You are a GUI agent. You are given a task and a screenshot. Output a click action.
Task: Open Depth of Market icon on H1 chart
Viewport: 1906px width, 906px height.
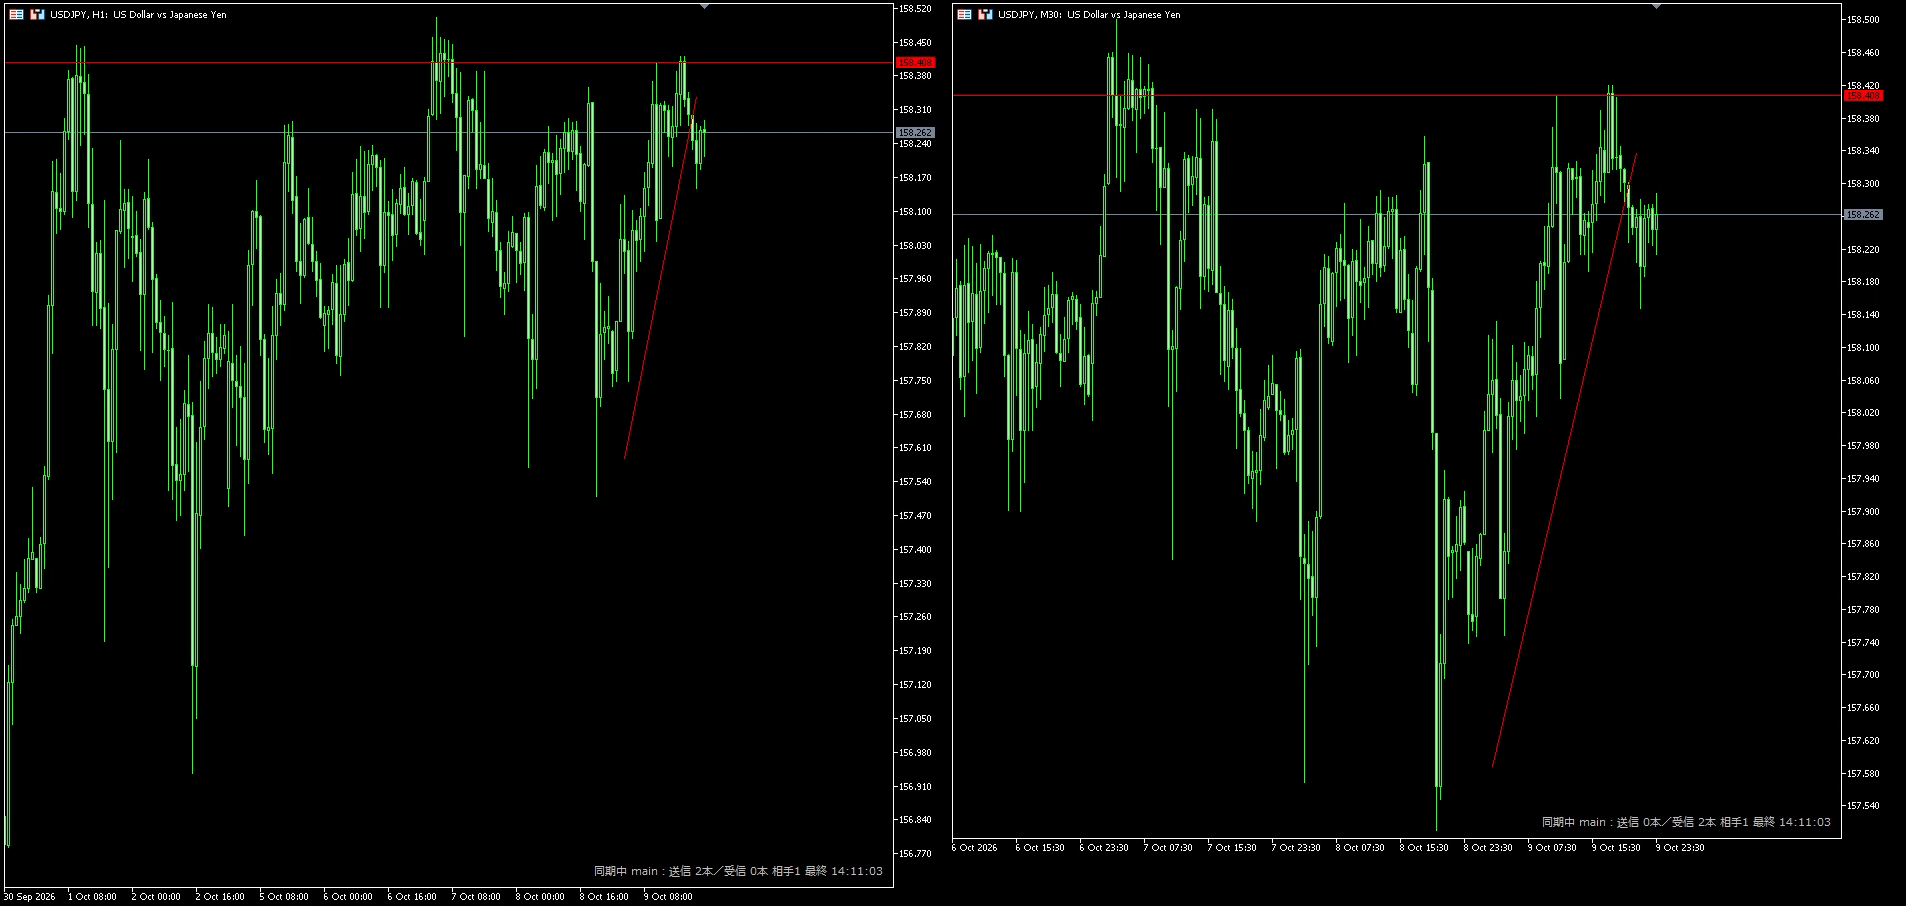coord(38,15)
